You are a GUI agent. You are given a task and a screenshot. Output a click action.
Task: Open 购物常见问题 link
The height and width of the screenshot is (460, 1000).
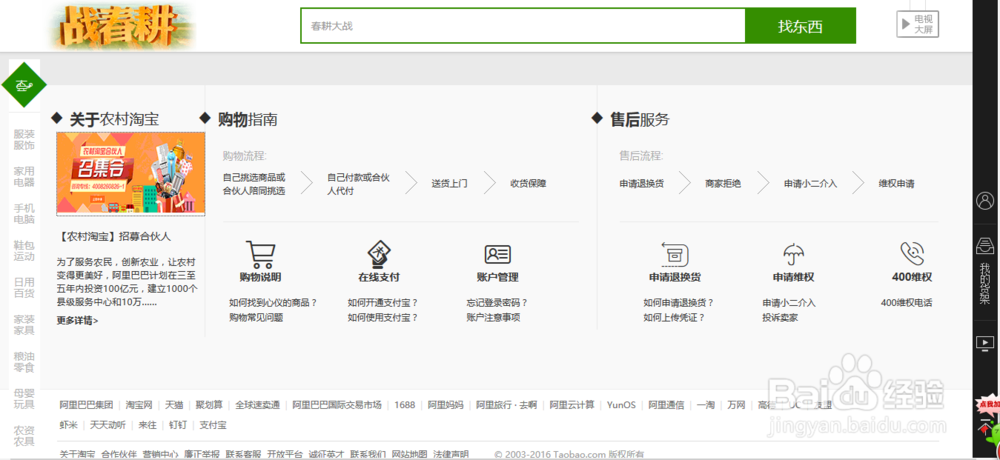(x=256, y=317)
